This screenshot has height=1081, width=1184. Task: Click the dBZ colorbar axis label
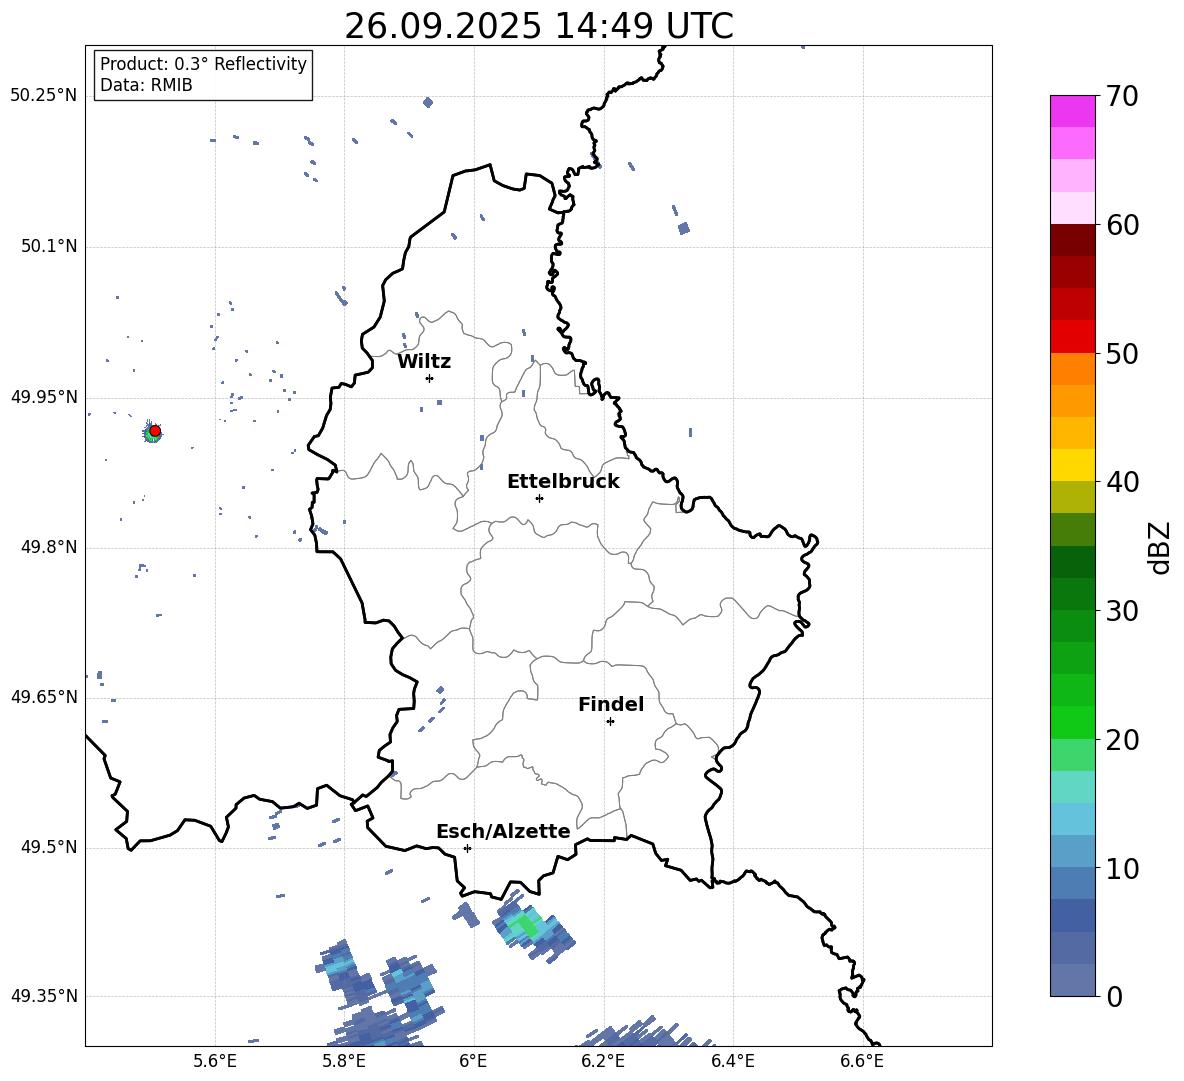1159,547
